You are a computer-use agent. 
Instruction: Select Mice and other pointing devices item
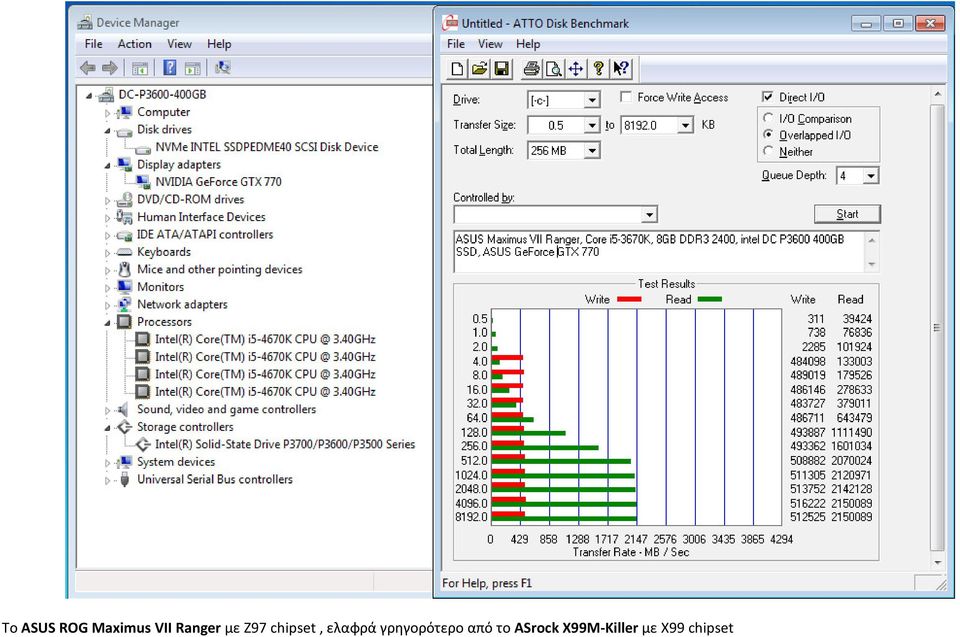coord(220,270)
